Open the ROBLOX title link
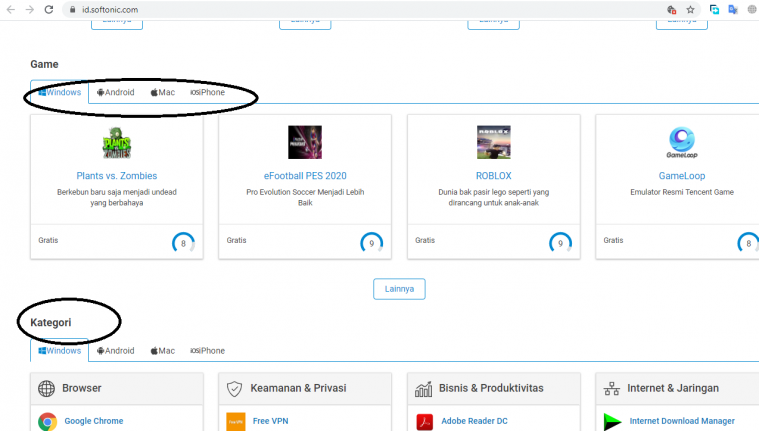 coord(493,176)
